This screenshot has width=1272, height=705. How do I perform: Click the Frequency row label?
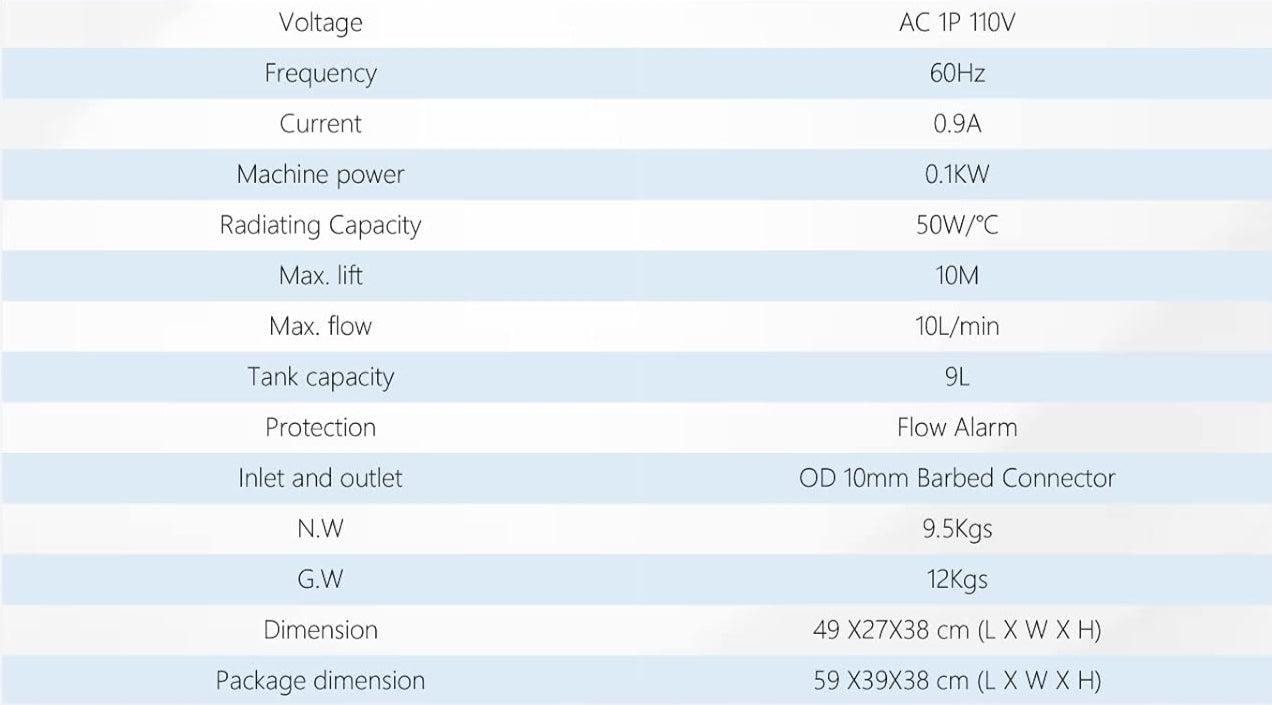pos(320,73)
